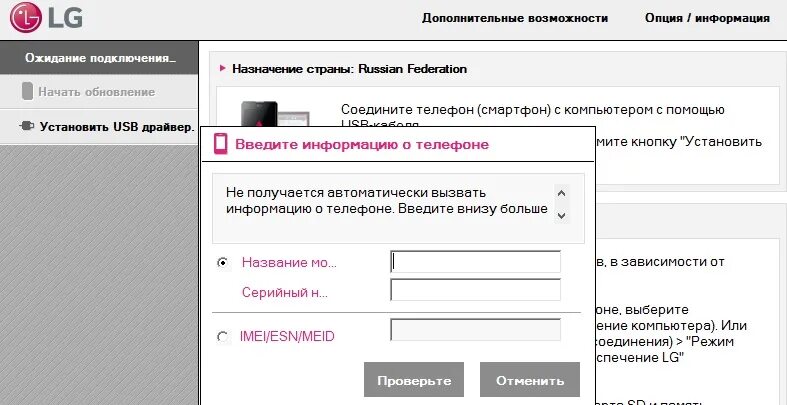Click the scroll up arrow in the message box
This screenshot has height=405, width=787.
[562, 193]
